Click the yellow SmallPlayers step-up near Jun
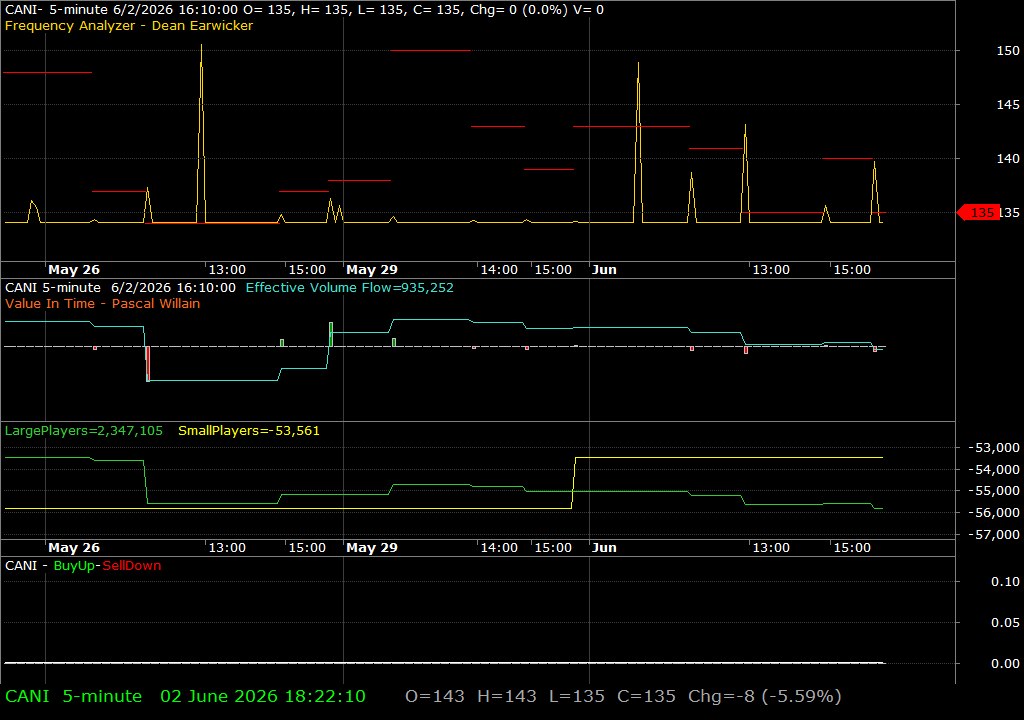The height and width of the screenshot is (720, 1024). click(x=574, y=483)
